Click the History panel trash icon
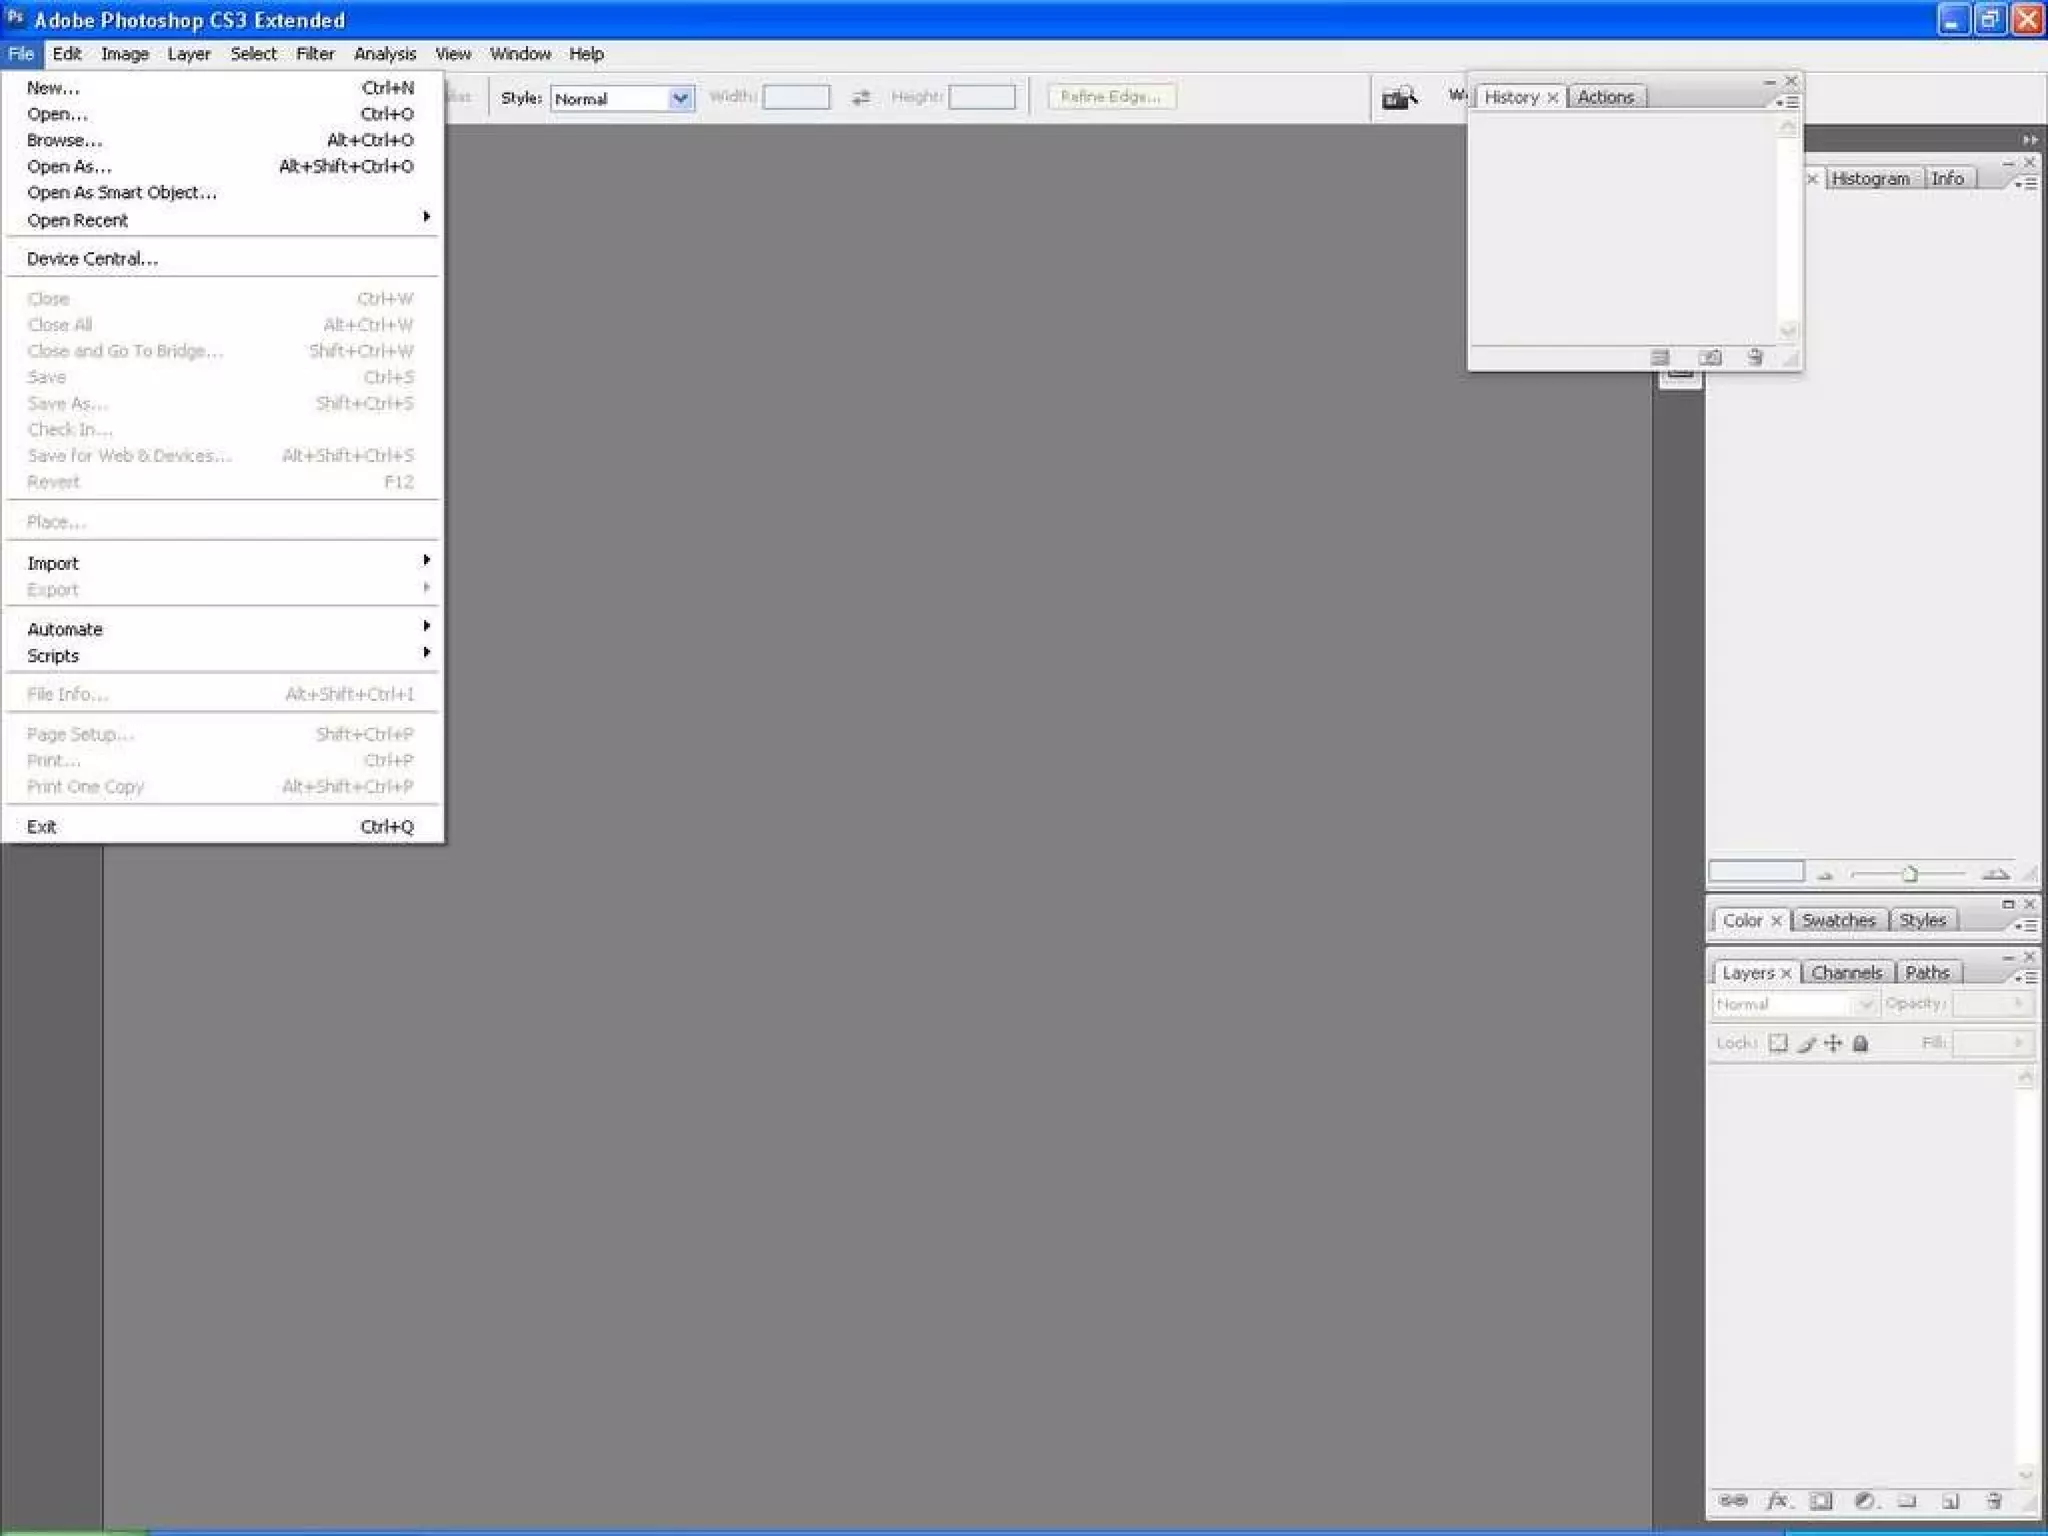Image resolution: width=2048 pixels, height=1536 pixels. 1755,357
